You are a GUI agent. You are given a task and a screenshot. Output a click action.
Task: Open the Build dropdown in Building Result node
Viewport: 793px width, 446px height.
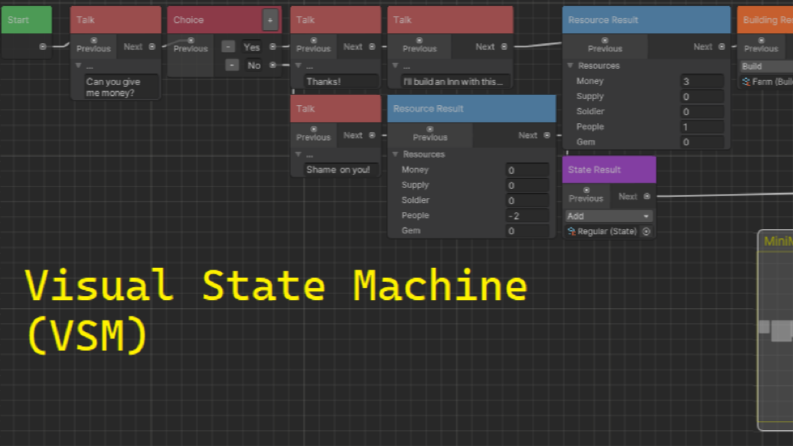[x=766, y=66]
